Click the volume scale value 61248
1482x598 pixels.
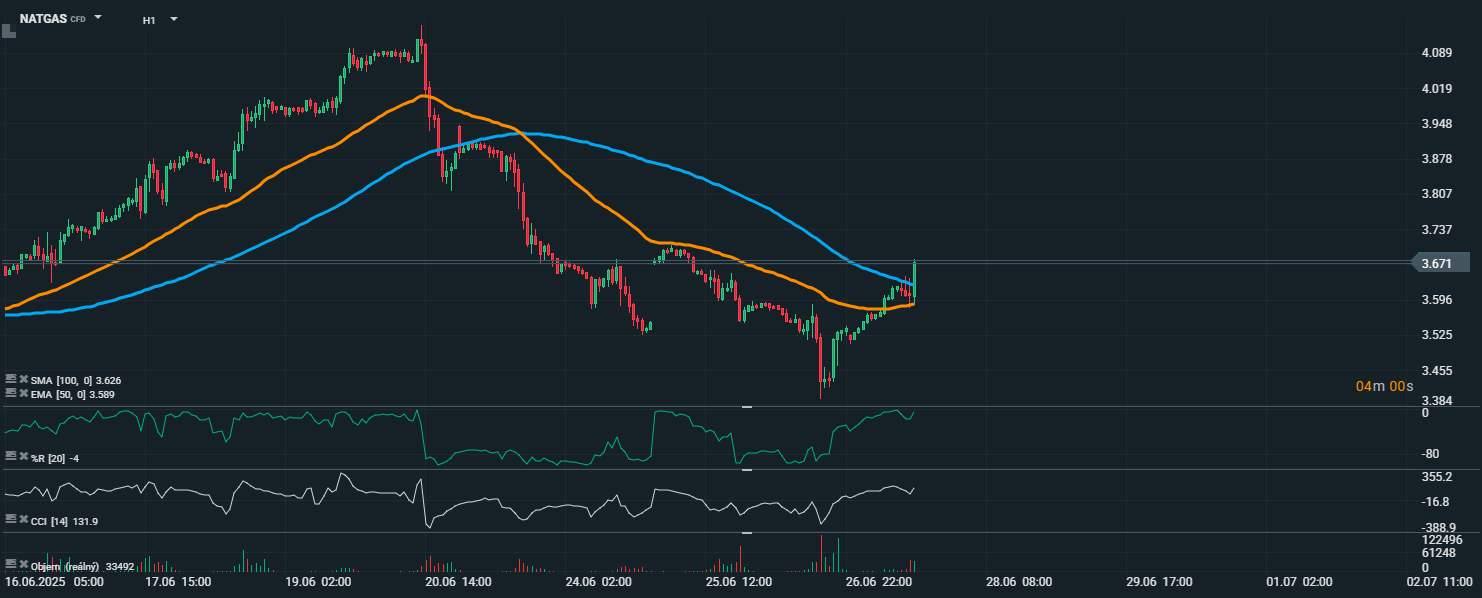click(1438, 553)
